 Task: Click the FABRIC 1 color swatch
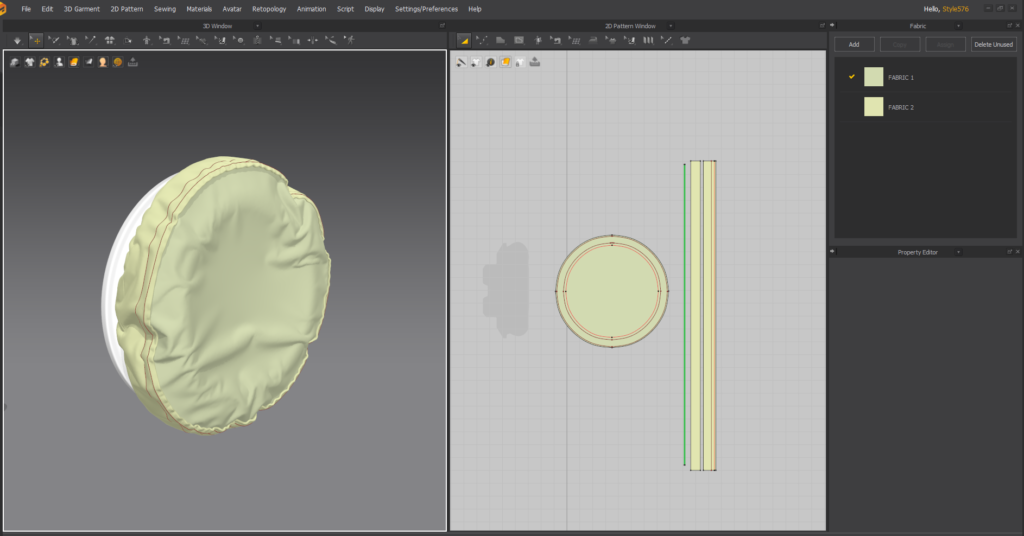coord(874,77)
